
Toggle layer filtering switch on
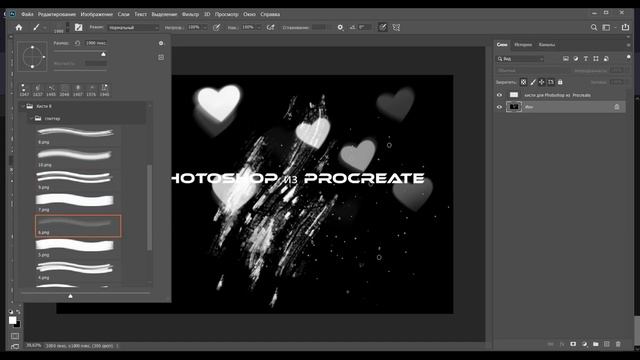(x=629, y=57)
